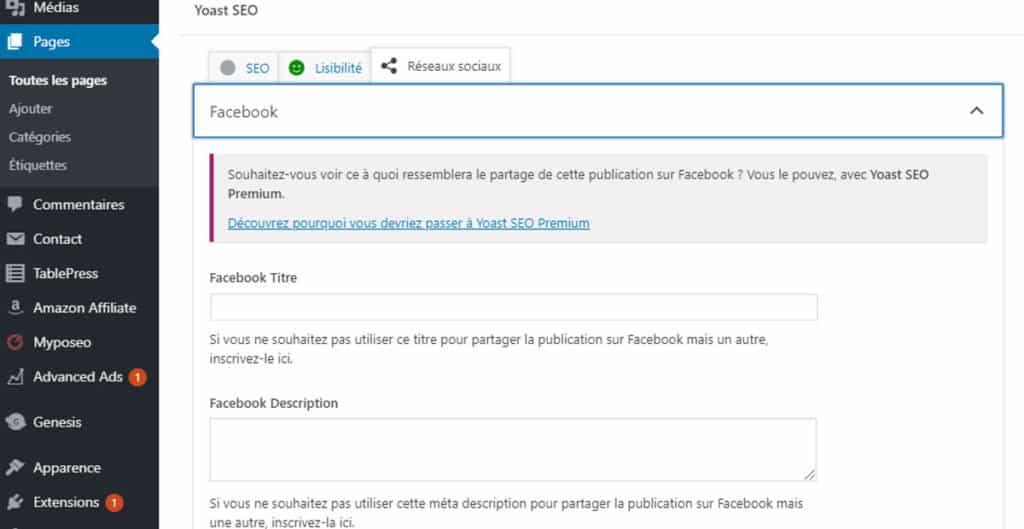
Task: Open the Ajouter submenu item
Action: pos(31,109)
